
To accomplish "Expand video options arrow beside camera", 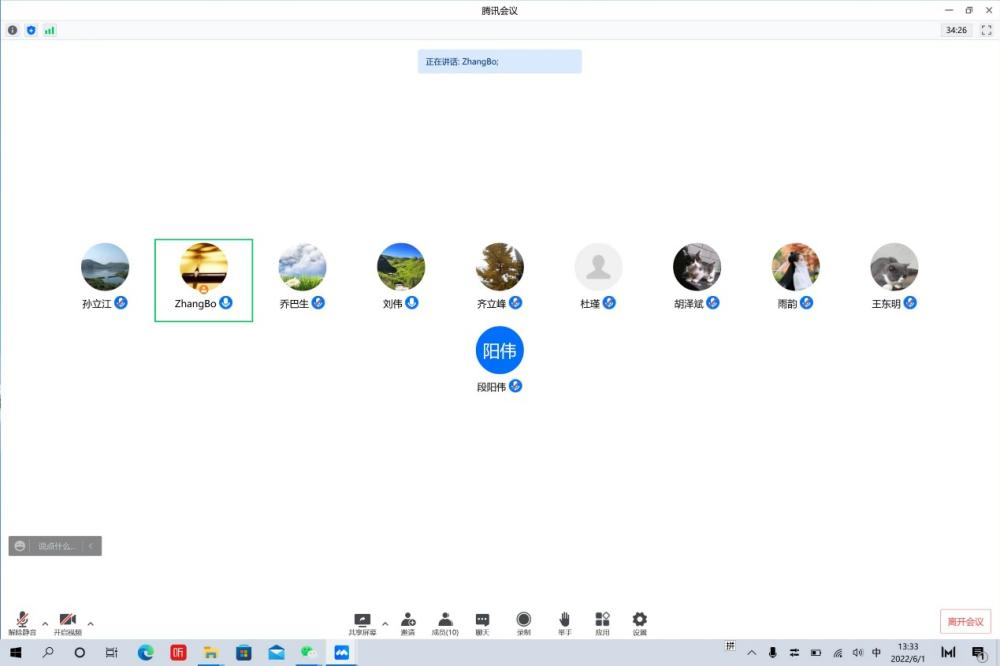I will coord(90,623).
